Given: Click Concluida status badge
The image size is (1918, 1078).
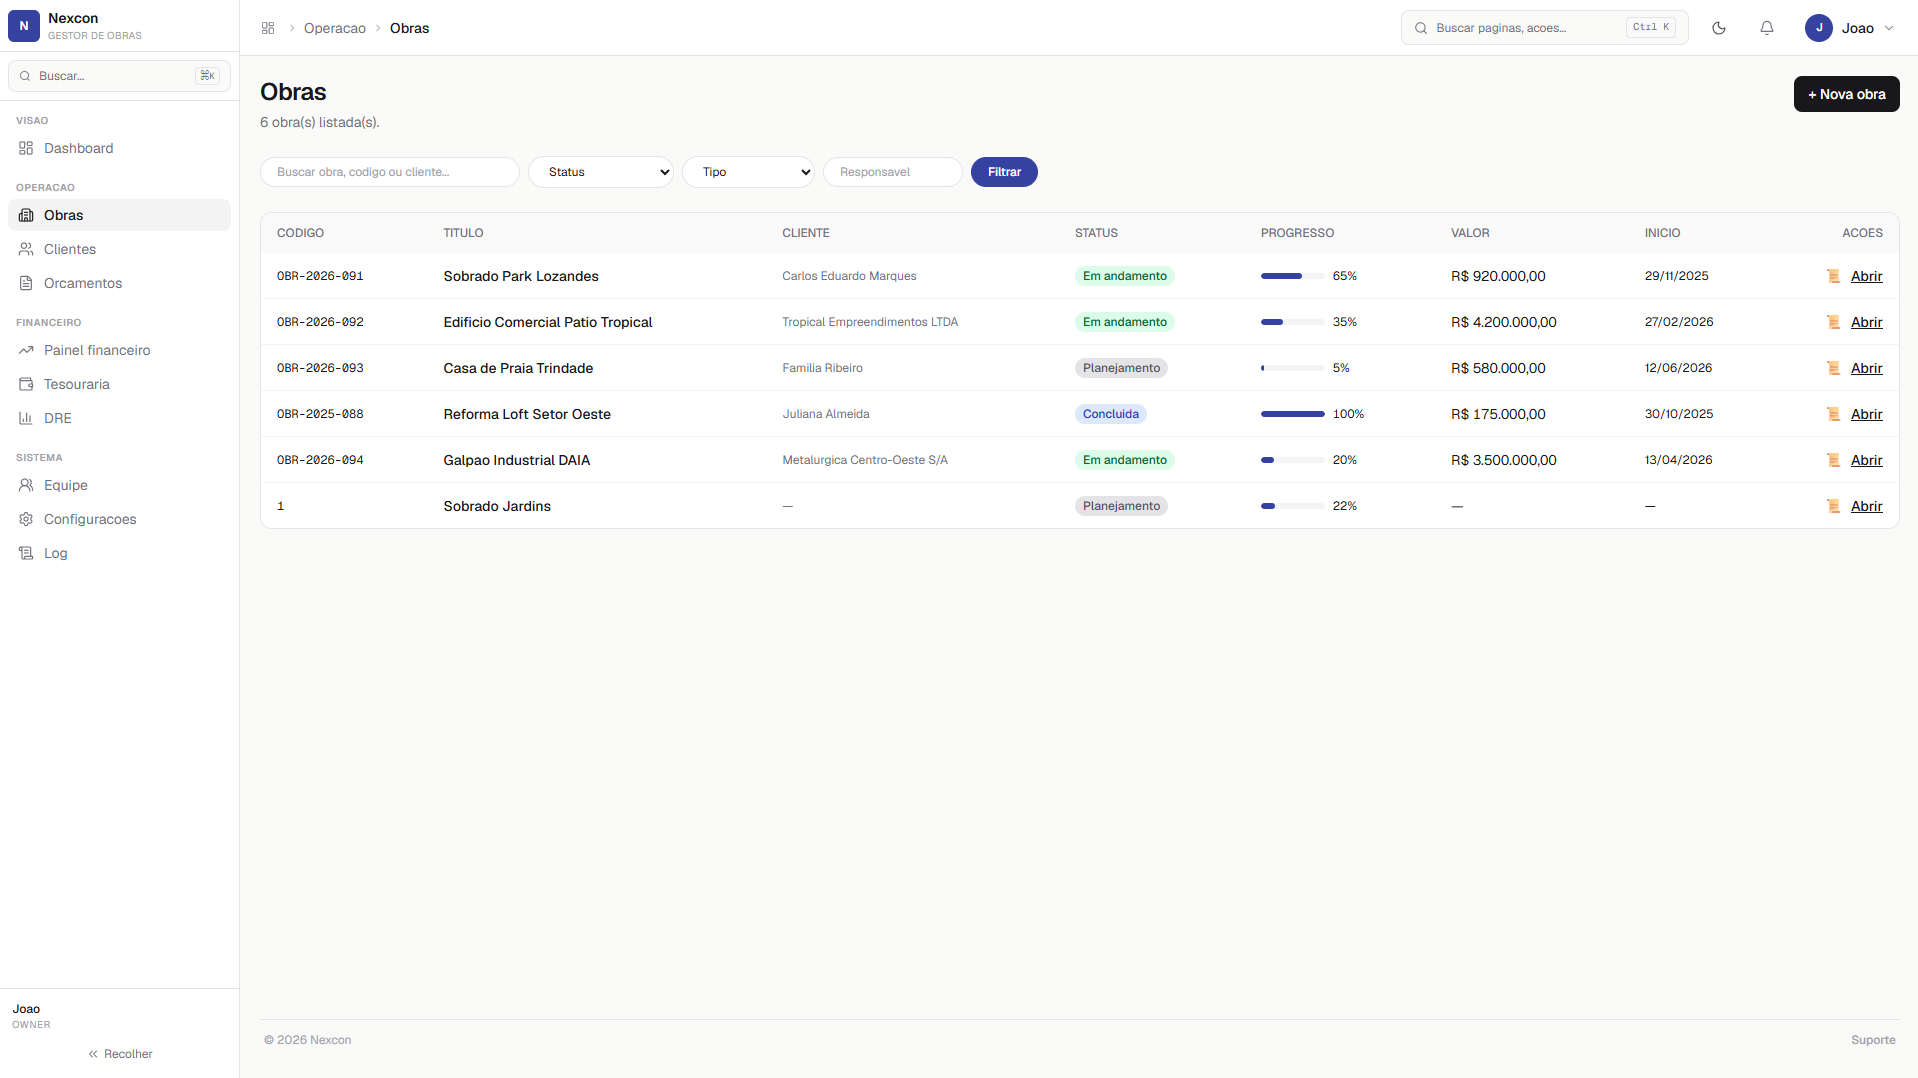Looking at the screenshot, I should click(x=1110, y=414).
